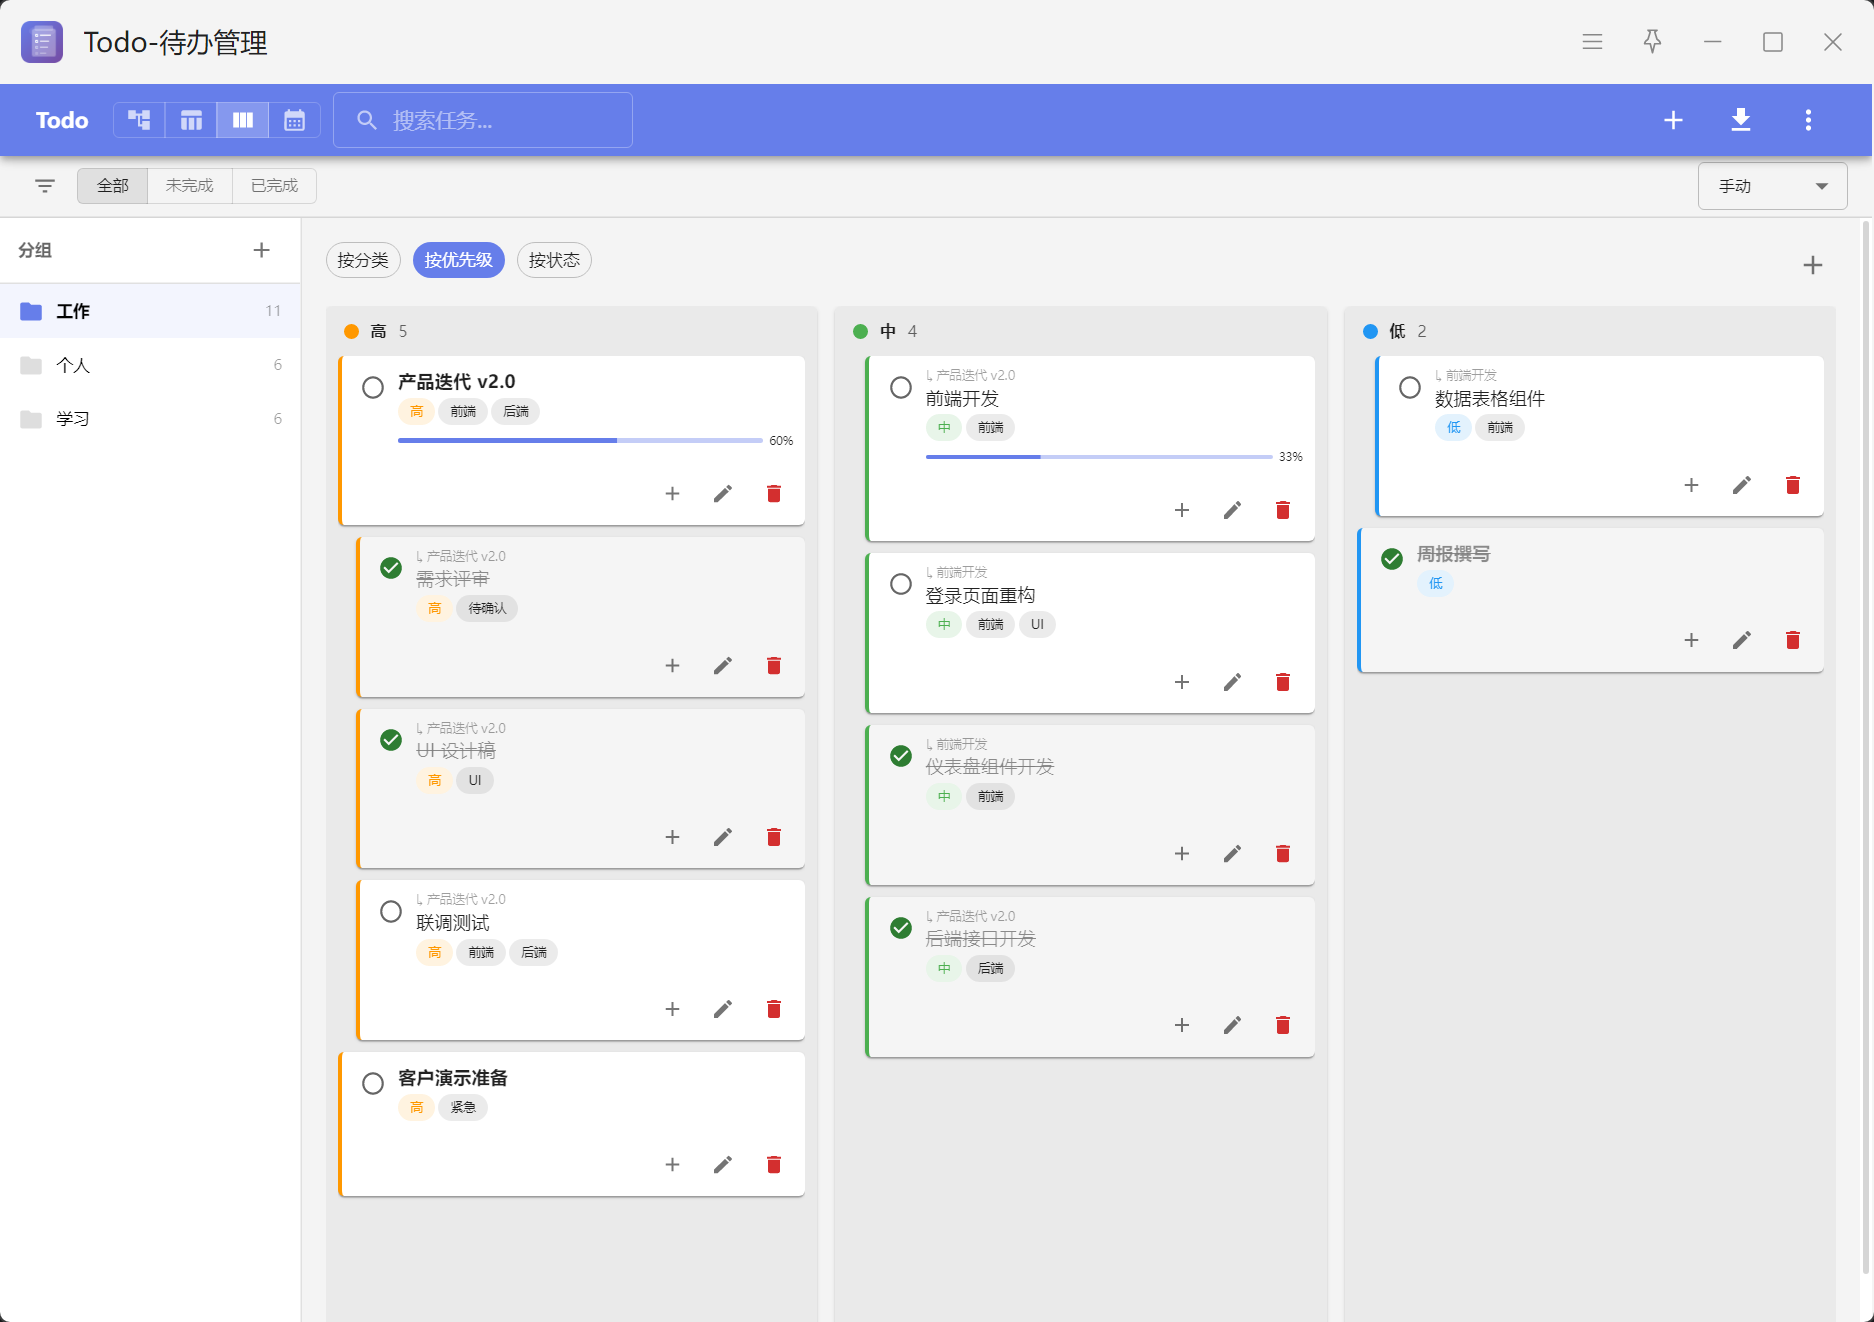Screen dimensions: 1874x1322
Task: Select the 未完成 filter tab
Action: 190,186
